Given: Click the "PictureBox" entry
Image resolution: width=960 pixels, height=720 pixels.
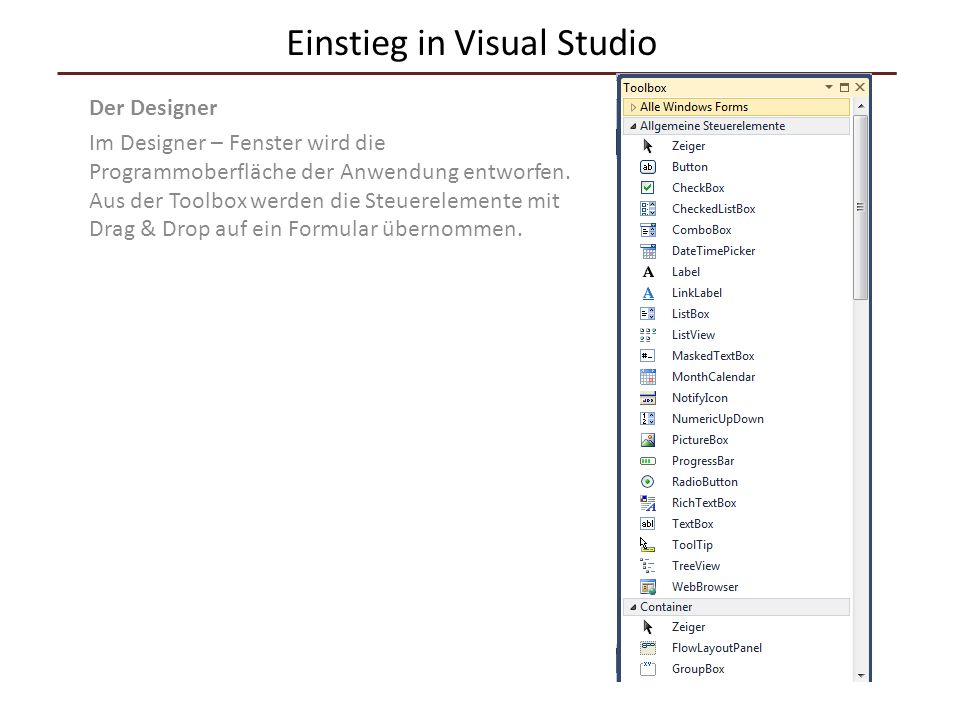Looking at the screenshot, I should (x=700, y=440).
